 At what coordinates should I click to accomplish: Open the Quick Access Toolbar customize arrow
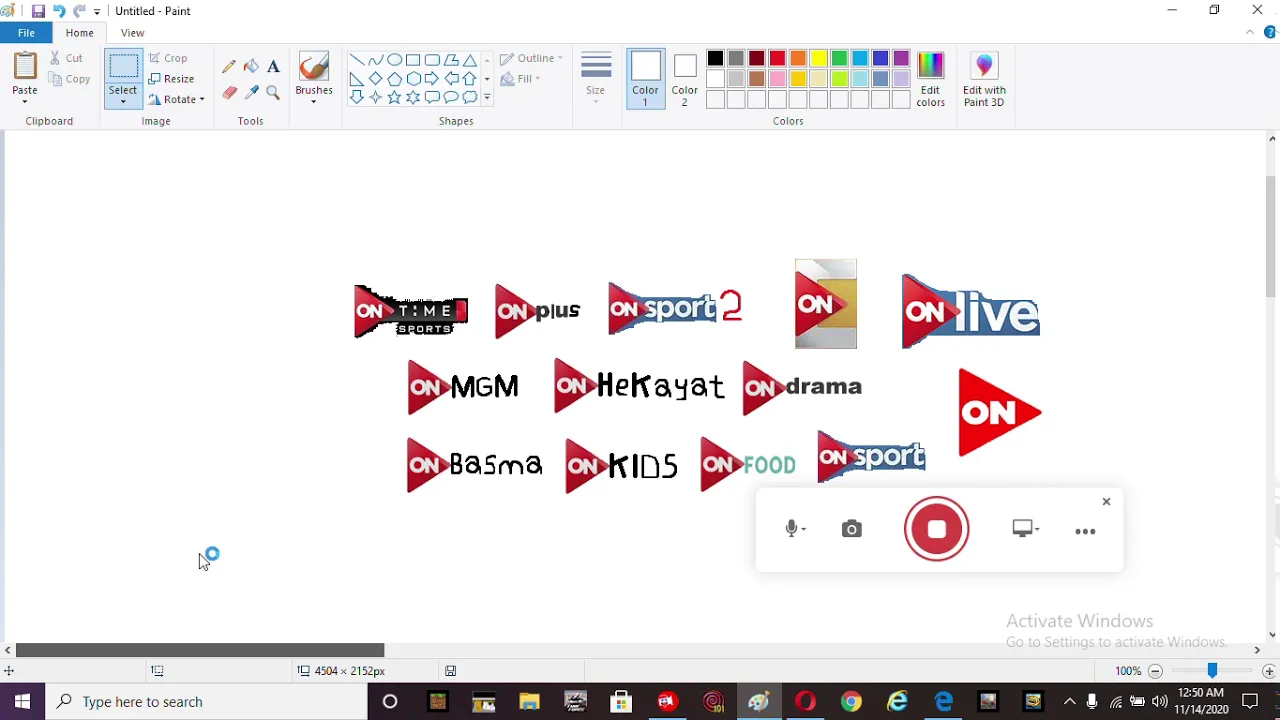(x=97, y=12)
